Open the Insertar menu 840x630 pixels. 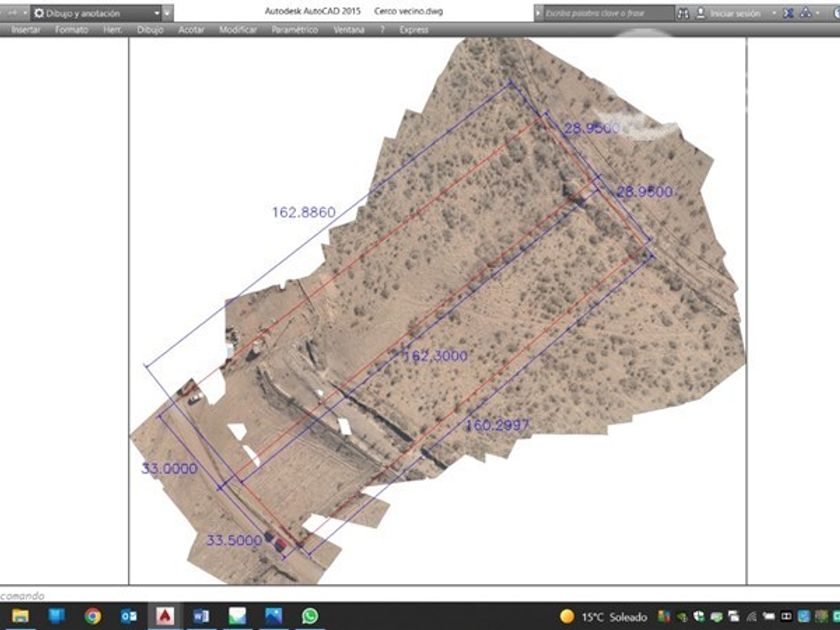(26, 30)
